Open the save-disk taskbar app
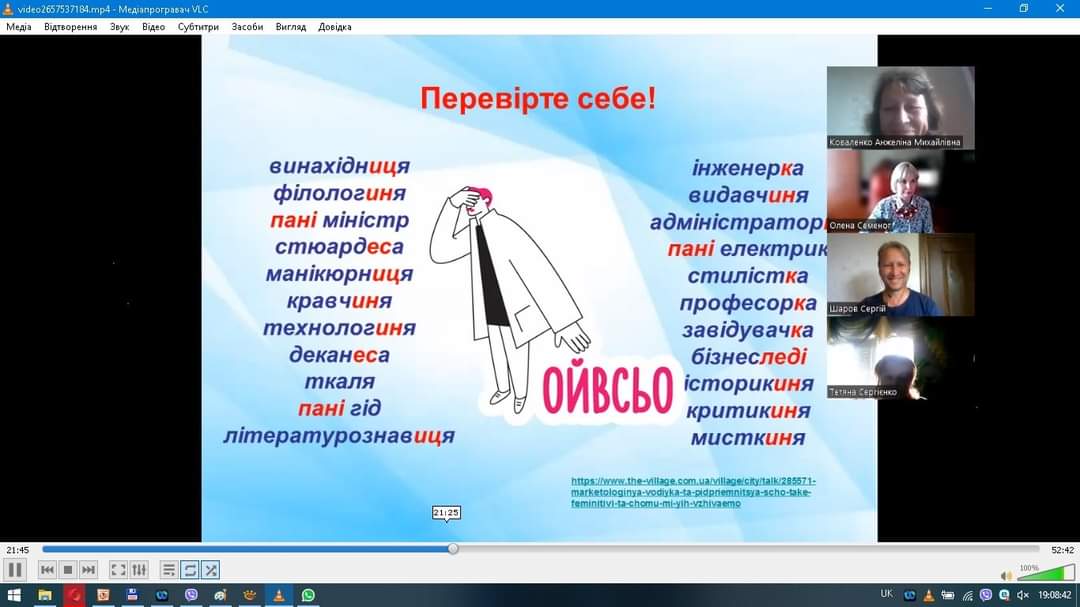 (x=132, y=595)
